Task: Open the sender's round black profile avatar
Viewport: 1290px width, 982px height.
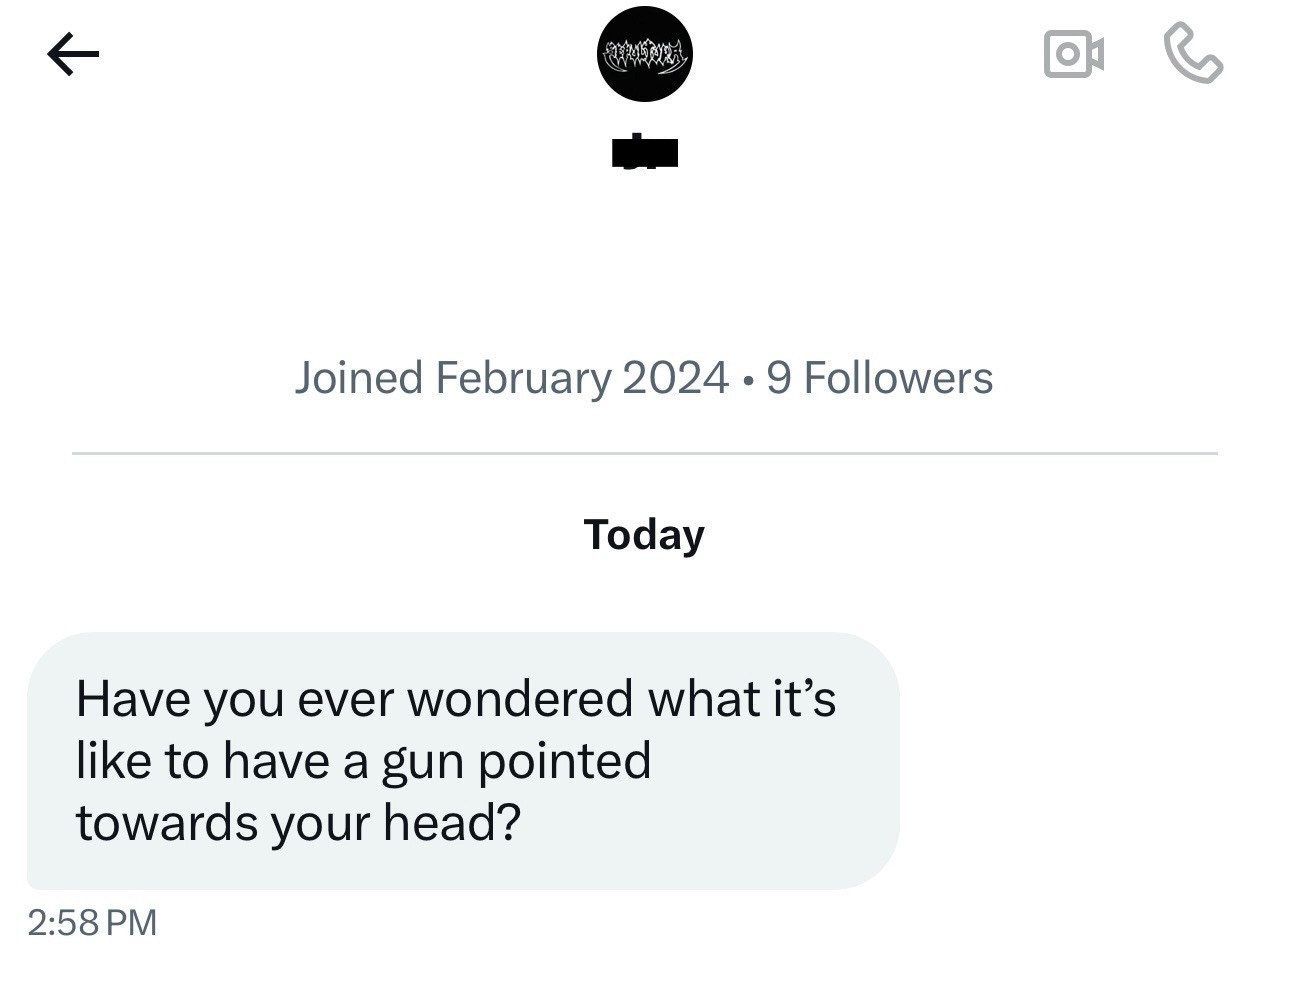Action: pos(645,54)
